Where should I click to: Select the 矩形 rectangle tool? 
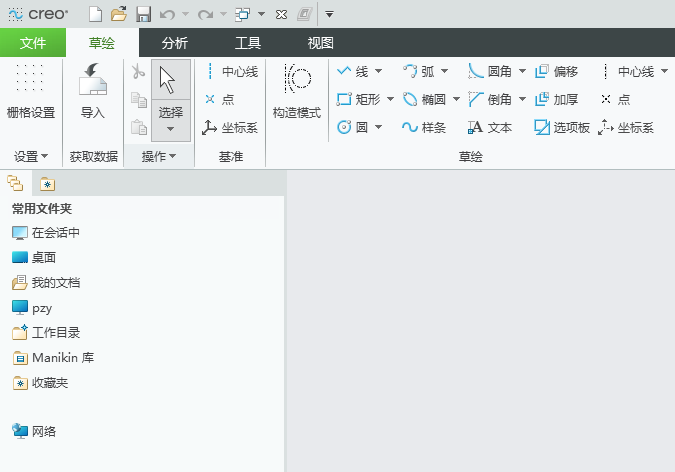pos(359,99)
